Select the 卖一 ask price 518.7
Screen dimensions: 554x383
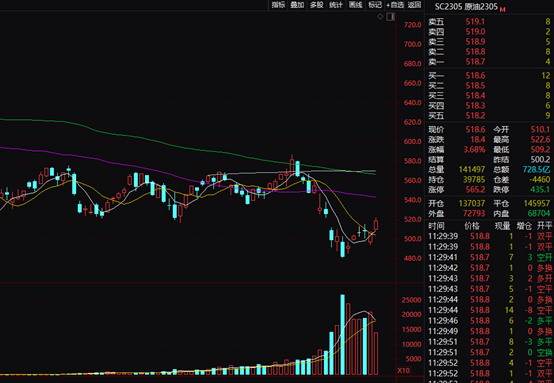(475, 62)
